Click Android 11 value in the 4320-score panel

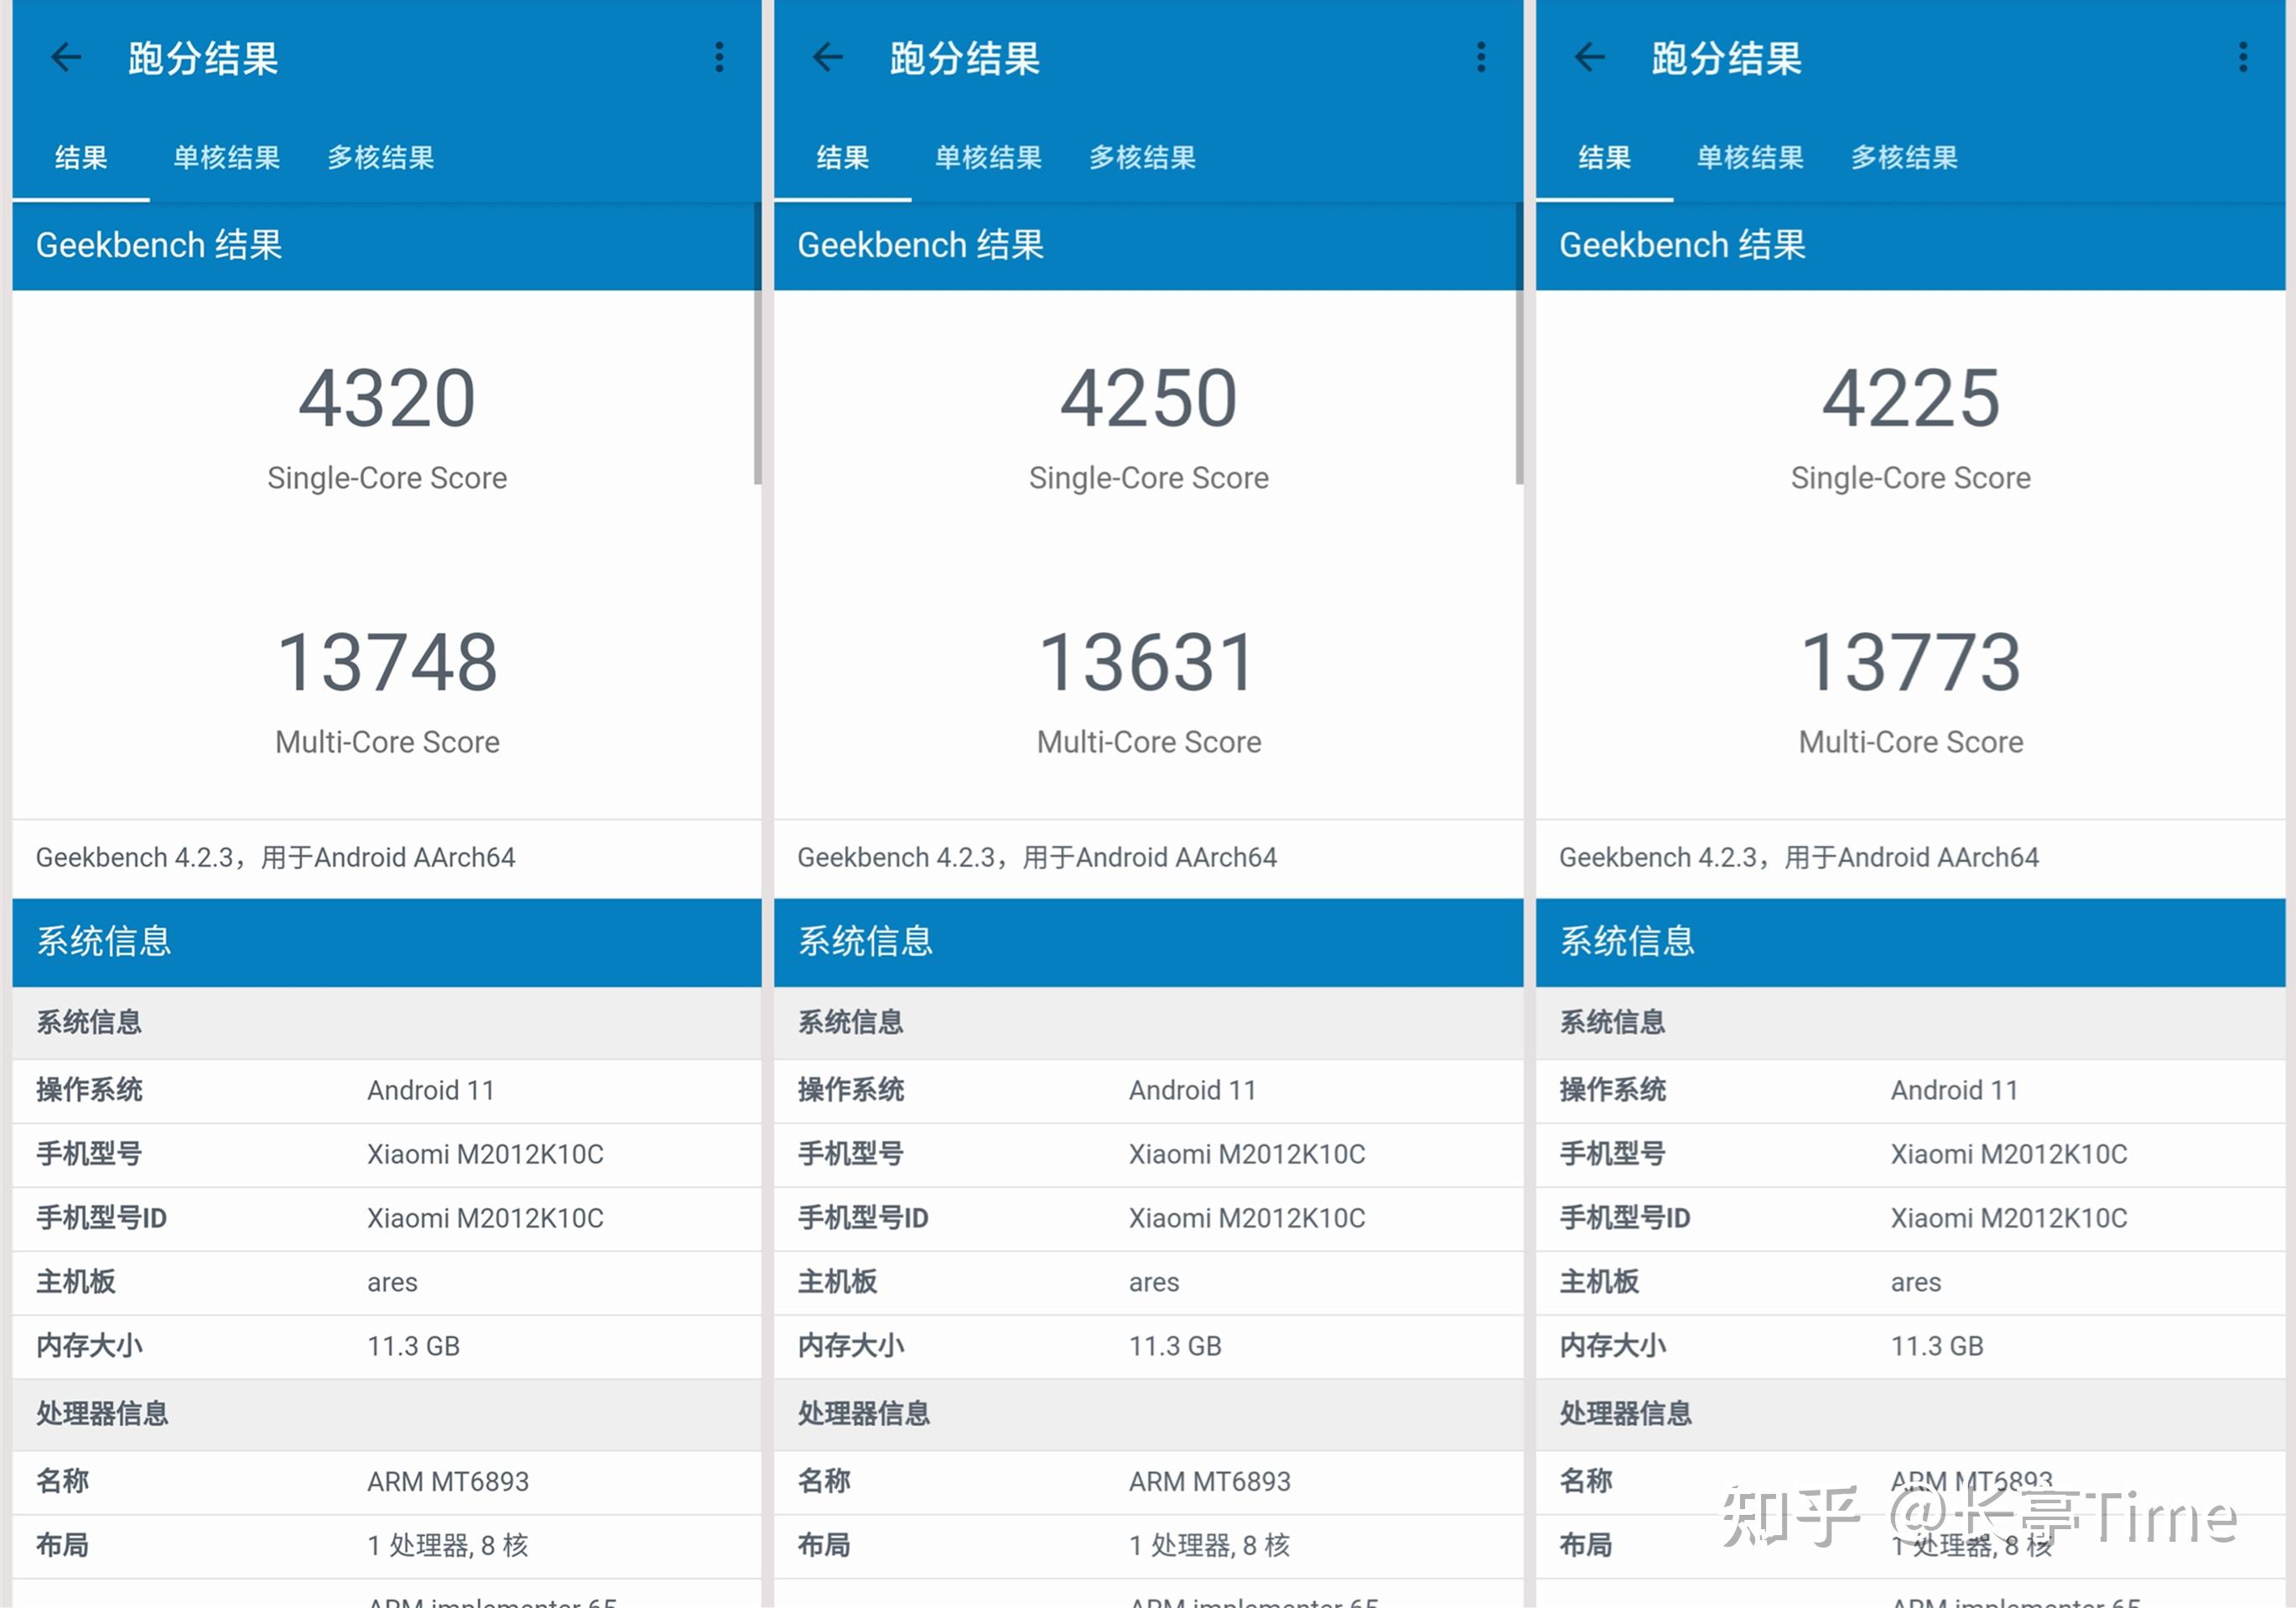coord(431,1090)
